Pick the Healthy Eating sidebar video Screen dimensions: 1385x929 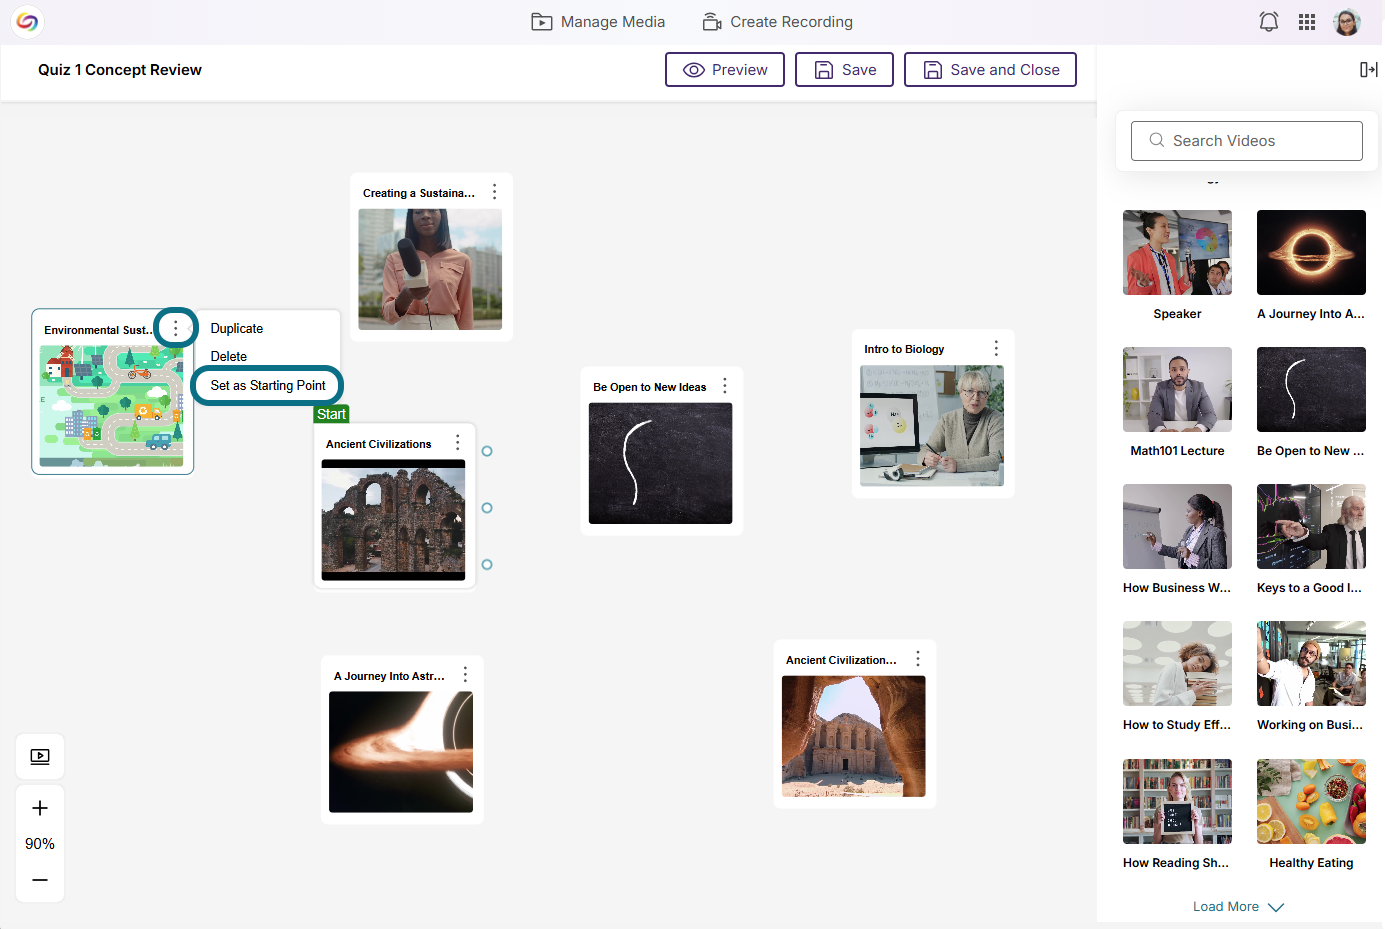(x=1311, y=801)
